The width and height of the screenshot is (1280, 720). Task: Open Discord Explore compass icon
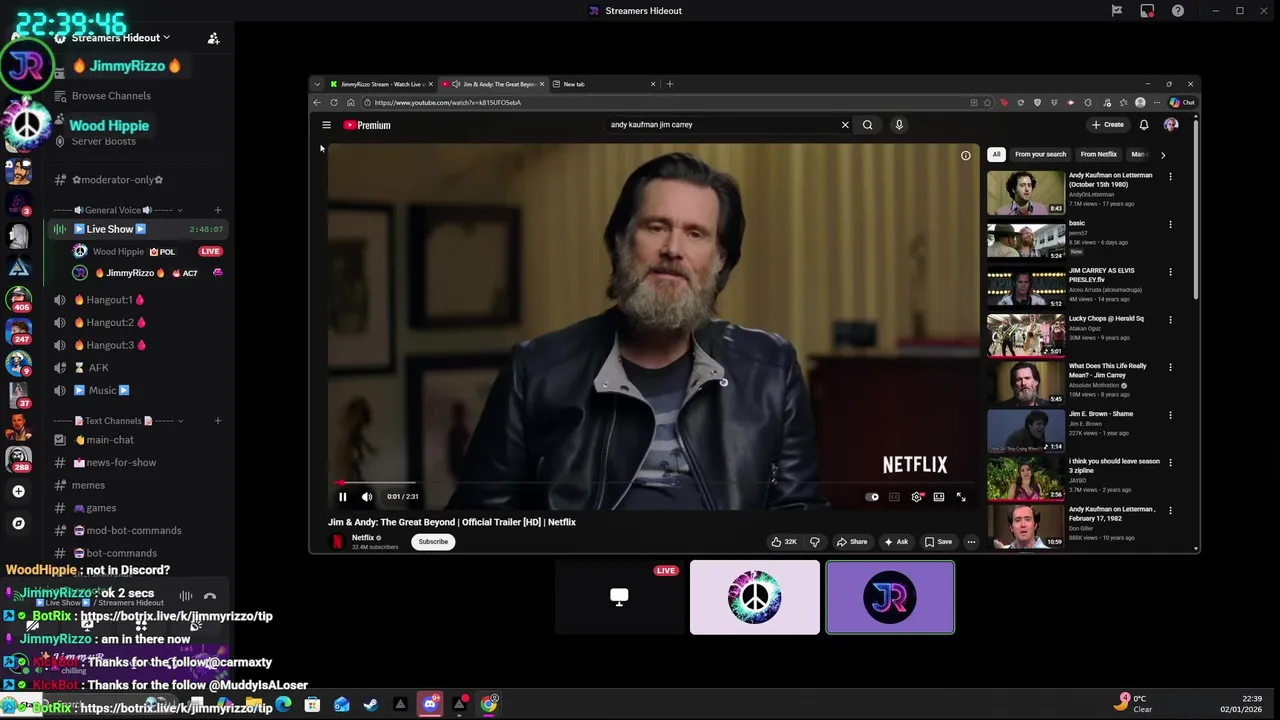pyautogui.click(x=18, y=523)
